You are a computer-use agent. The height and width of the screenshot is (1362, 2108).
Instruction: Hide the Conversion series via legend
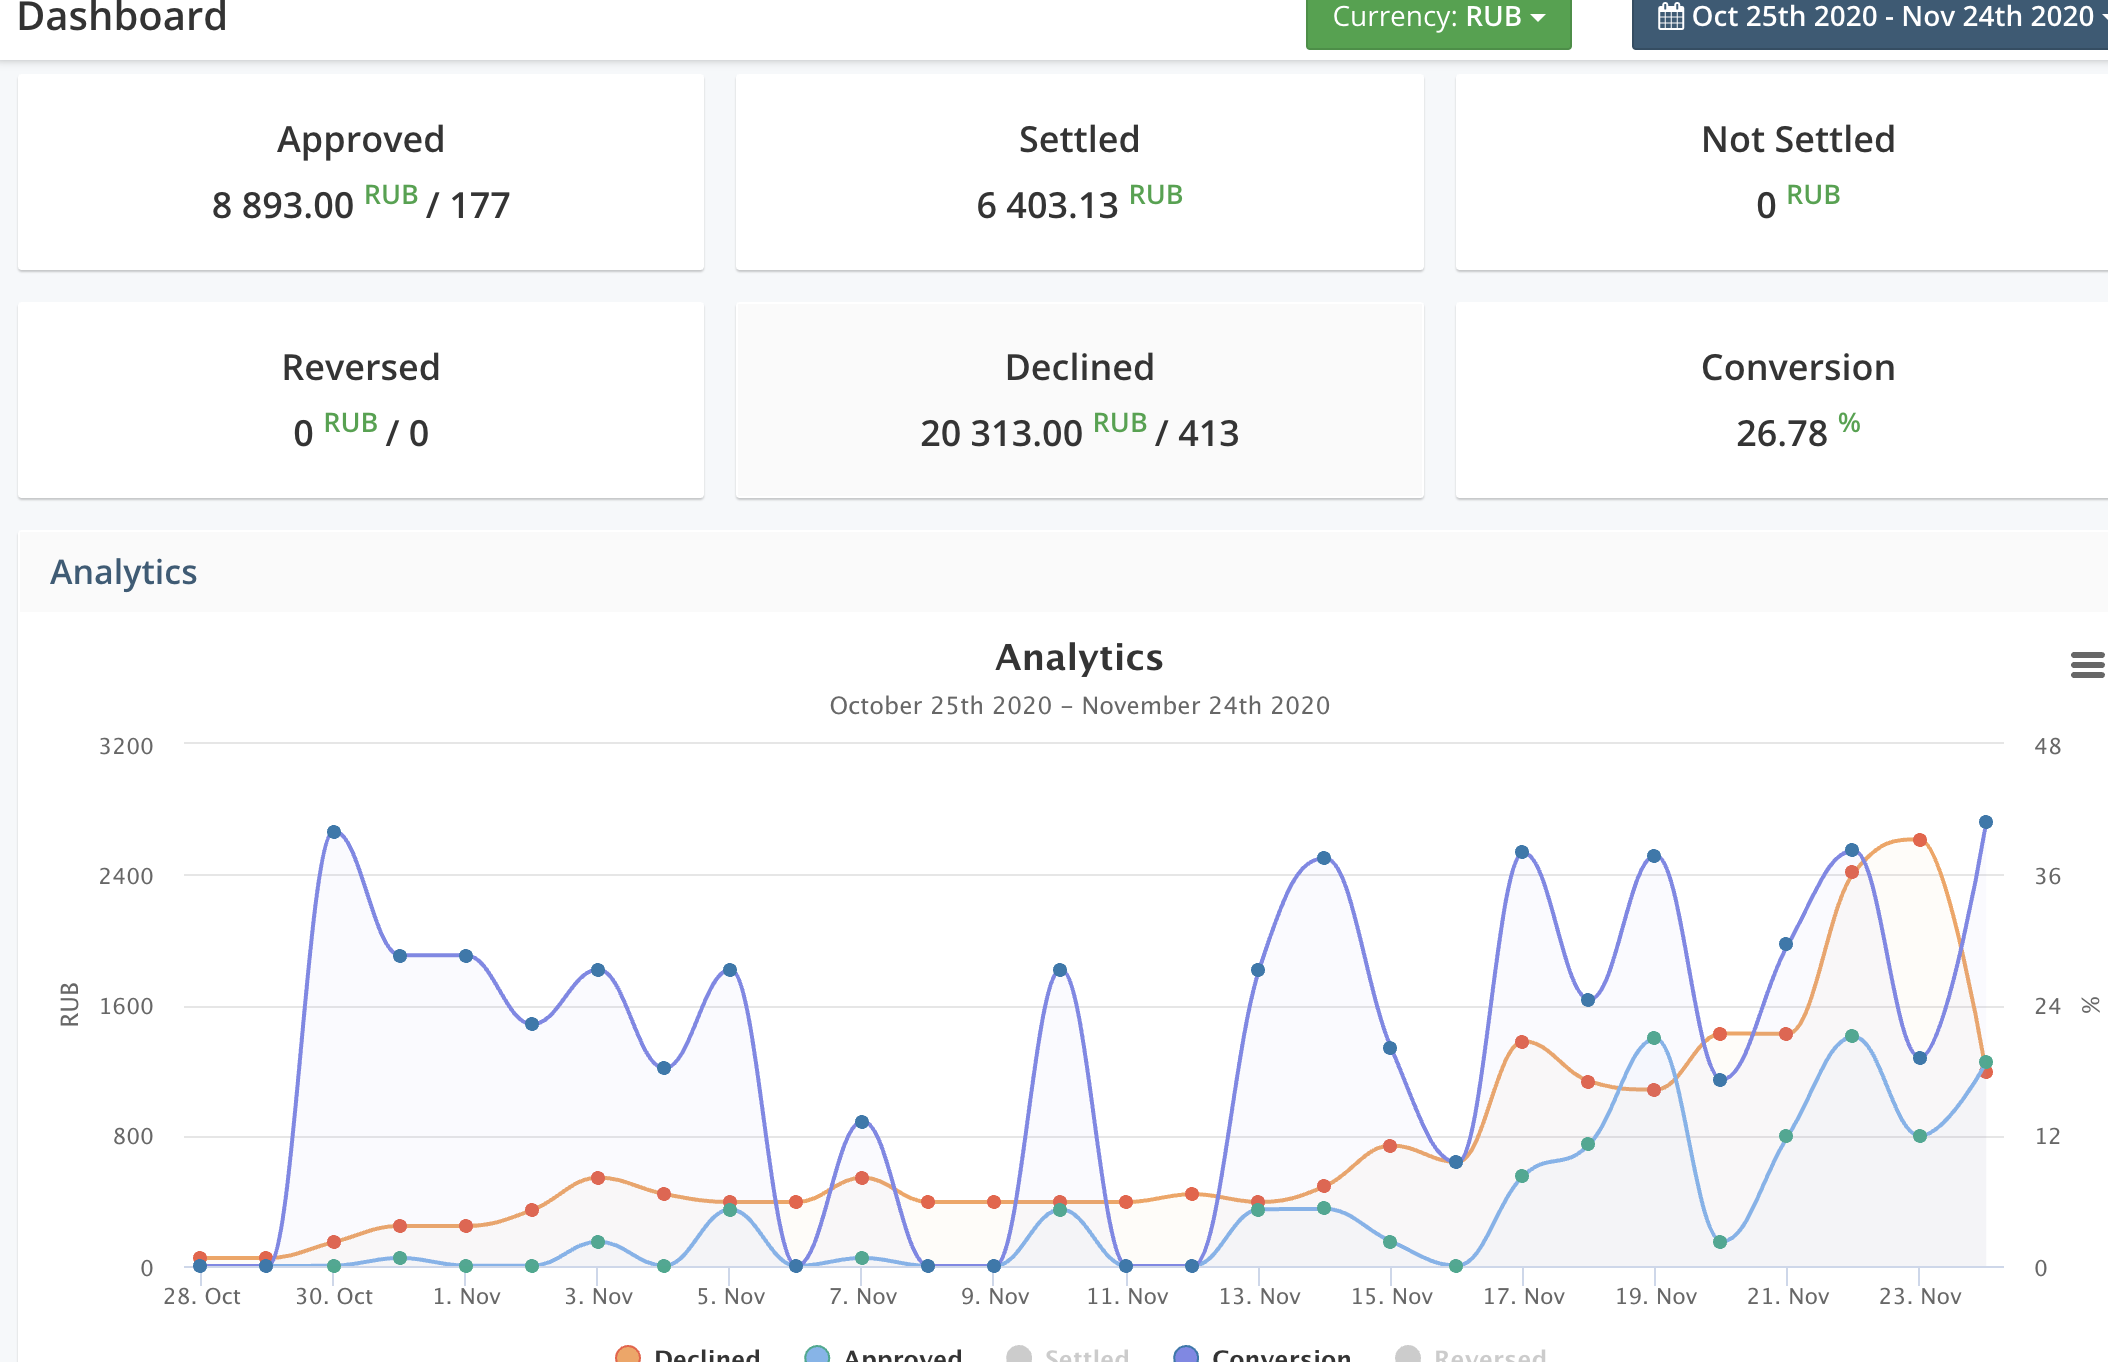point(1281,1355)
